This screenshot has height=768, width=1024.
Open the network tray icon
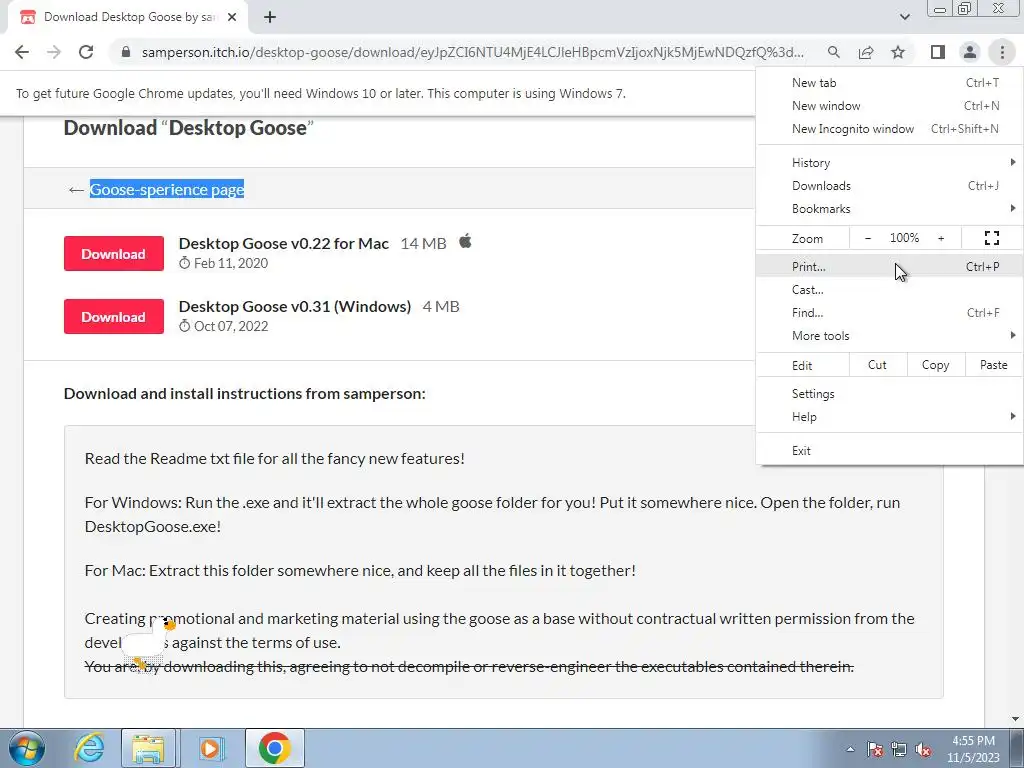pos(899,749)
